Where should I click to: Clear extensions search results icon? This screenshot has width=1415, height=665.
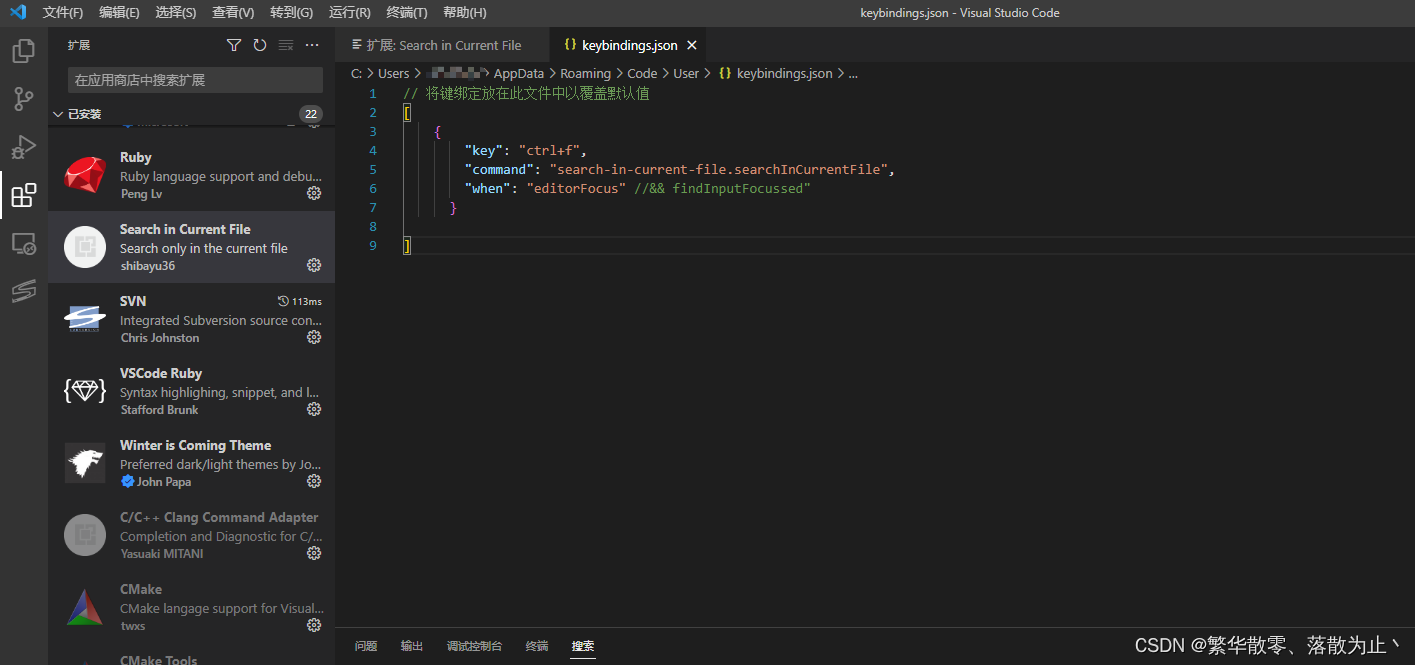(286, 45)
